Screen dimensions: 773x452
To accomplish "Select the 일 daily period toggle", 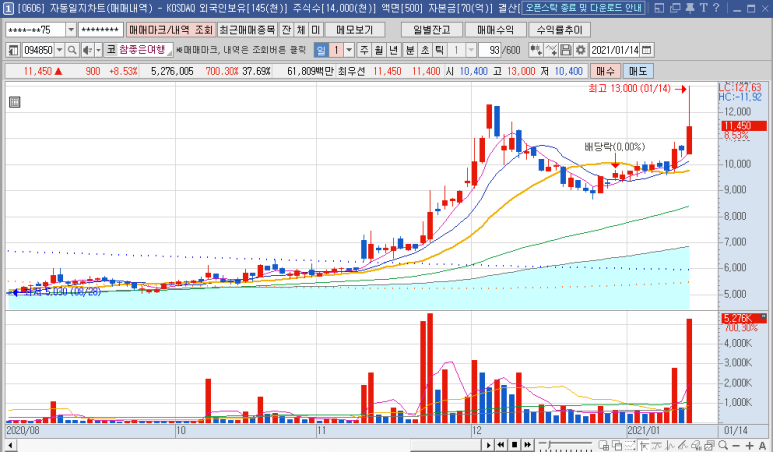I will pyautogui.click(x=321, y=50).
